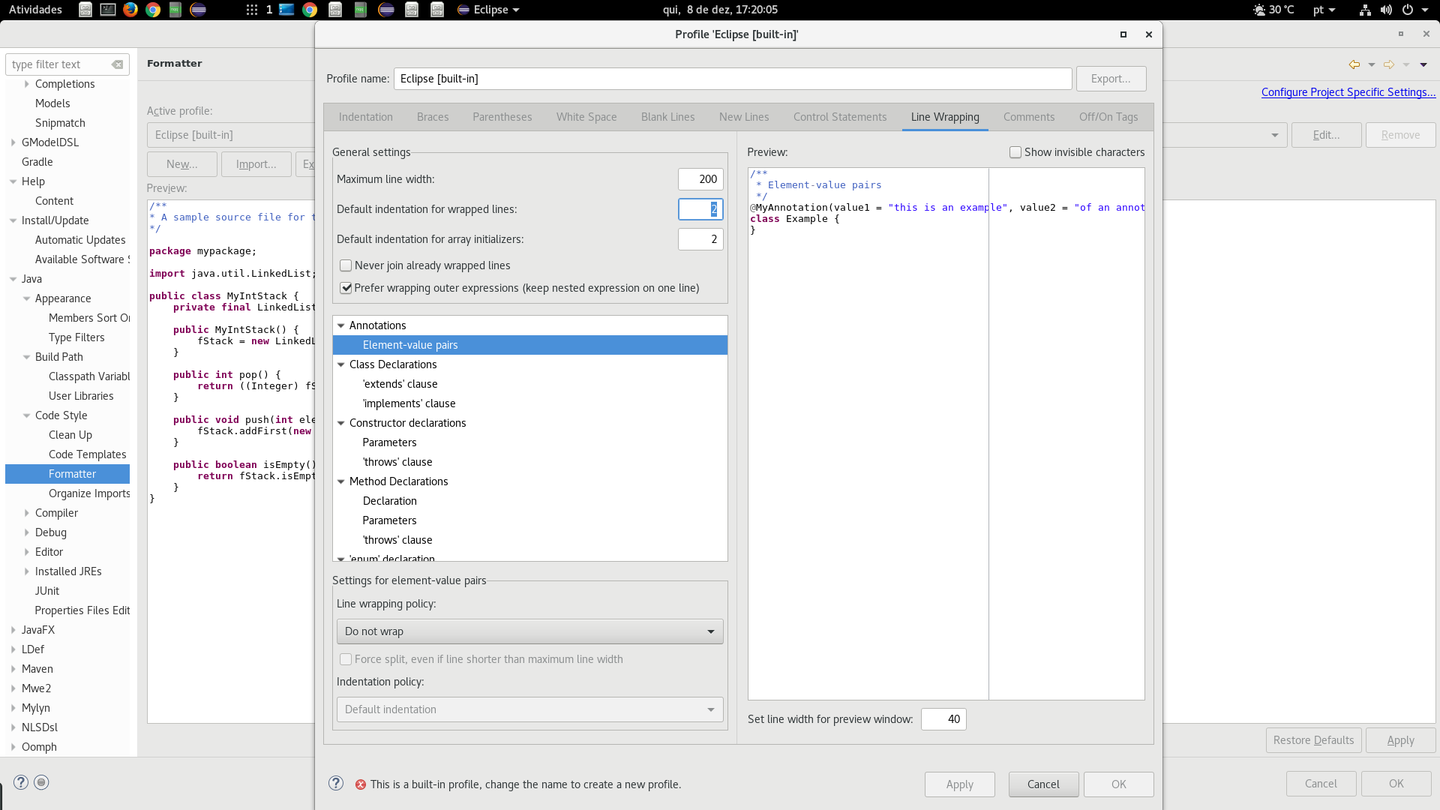Open the Indentation policy dropdown
This screenshot has width=1440, height=810.
click(x=530, y=709)
